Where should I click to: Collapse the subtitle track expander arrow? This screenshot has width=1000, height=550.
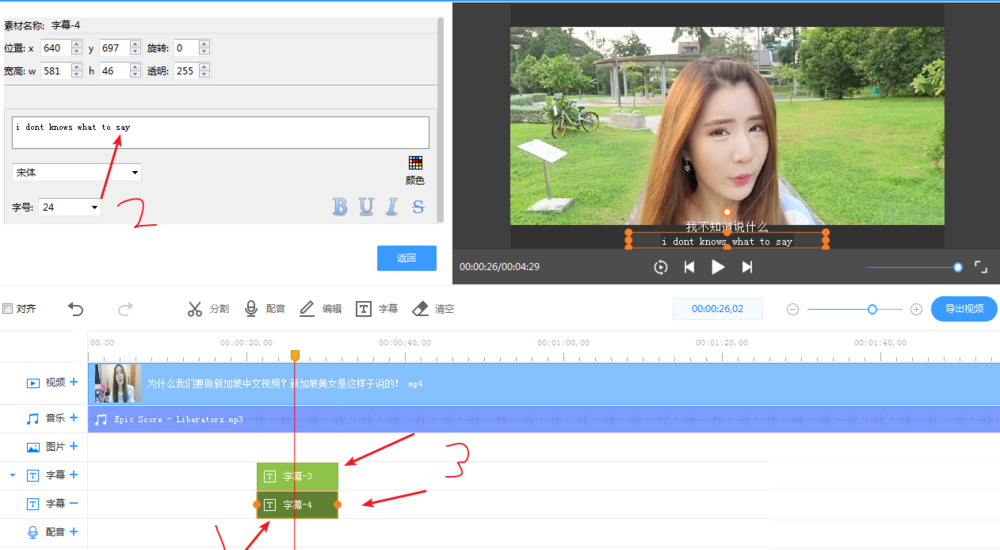click(x=13, y=476)
